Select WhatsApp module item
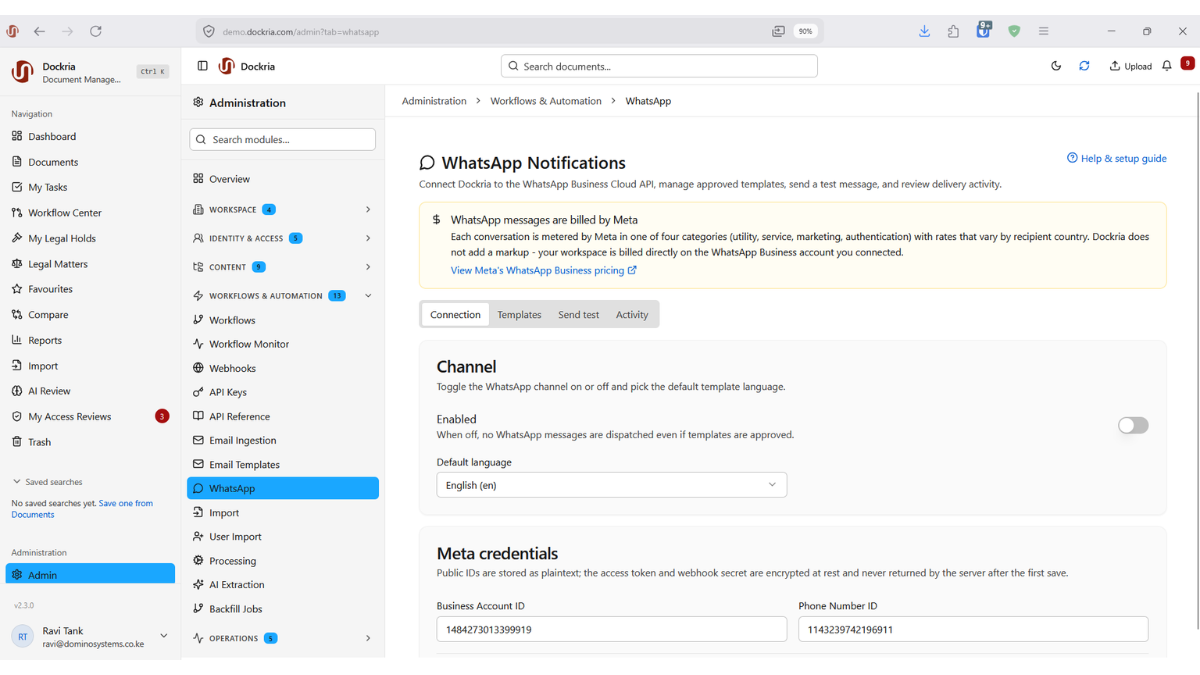The image size is (1200, 675). [283, 488]
